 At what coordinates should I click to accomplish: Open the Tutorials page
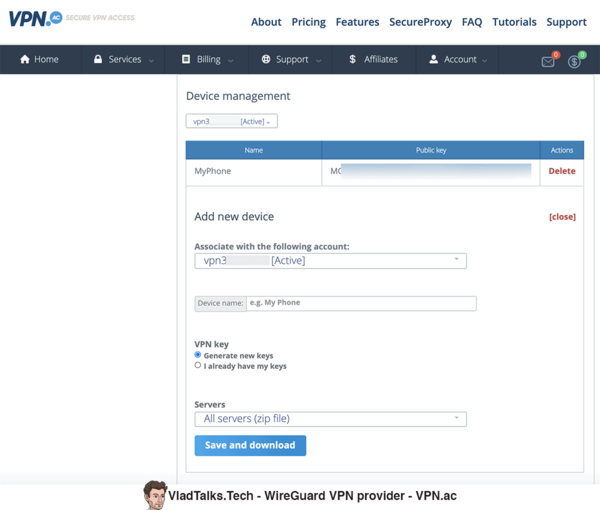click(514, 22)
